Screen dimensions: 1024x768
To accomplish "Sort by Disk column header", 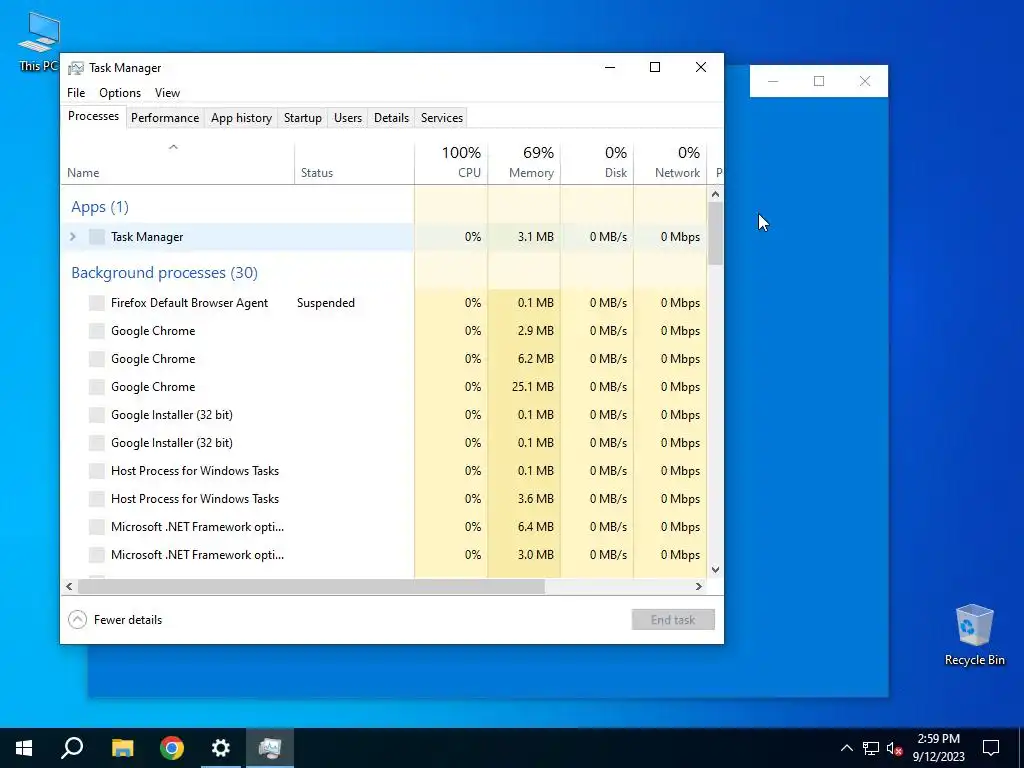I will 597,163.
